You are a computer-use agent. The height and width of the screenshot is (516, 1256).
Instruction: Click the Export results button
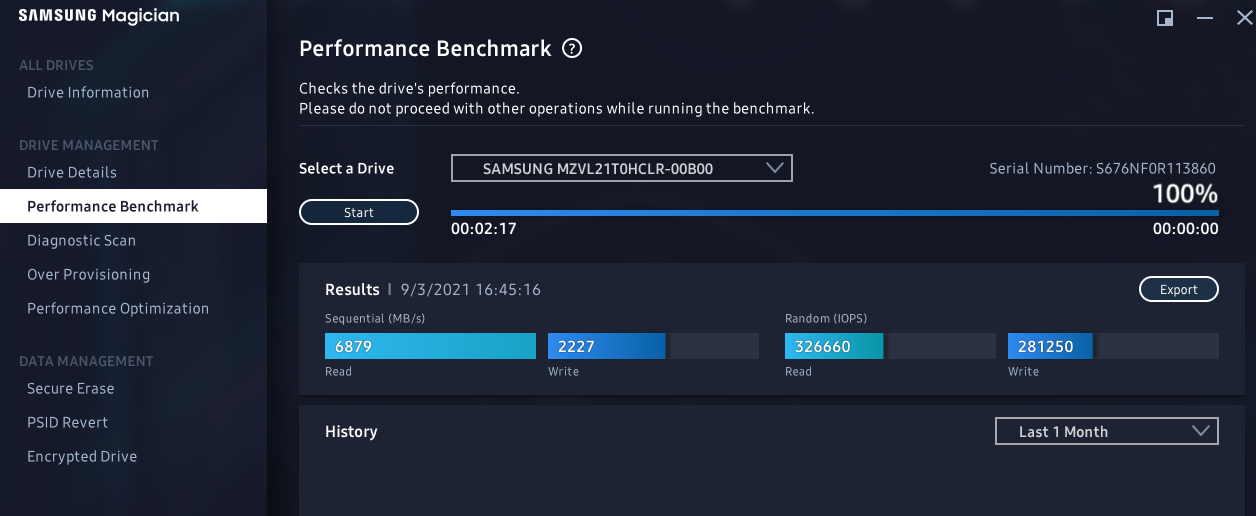1178,289
